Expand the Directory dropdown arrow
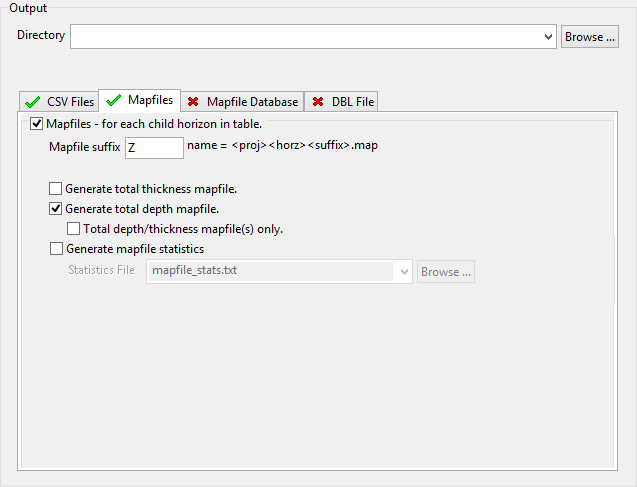 (547, 37)
